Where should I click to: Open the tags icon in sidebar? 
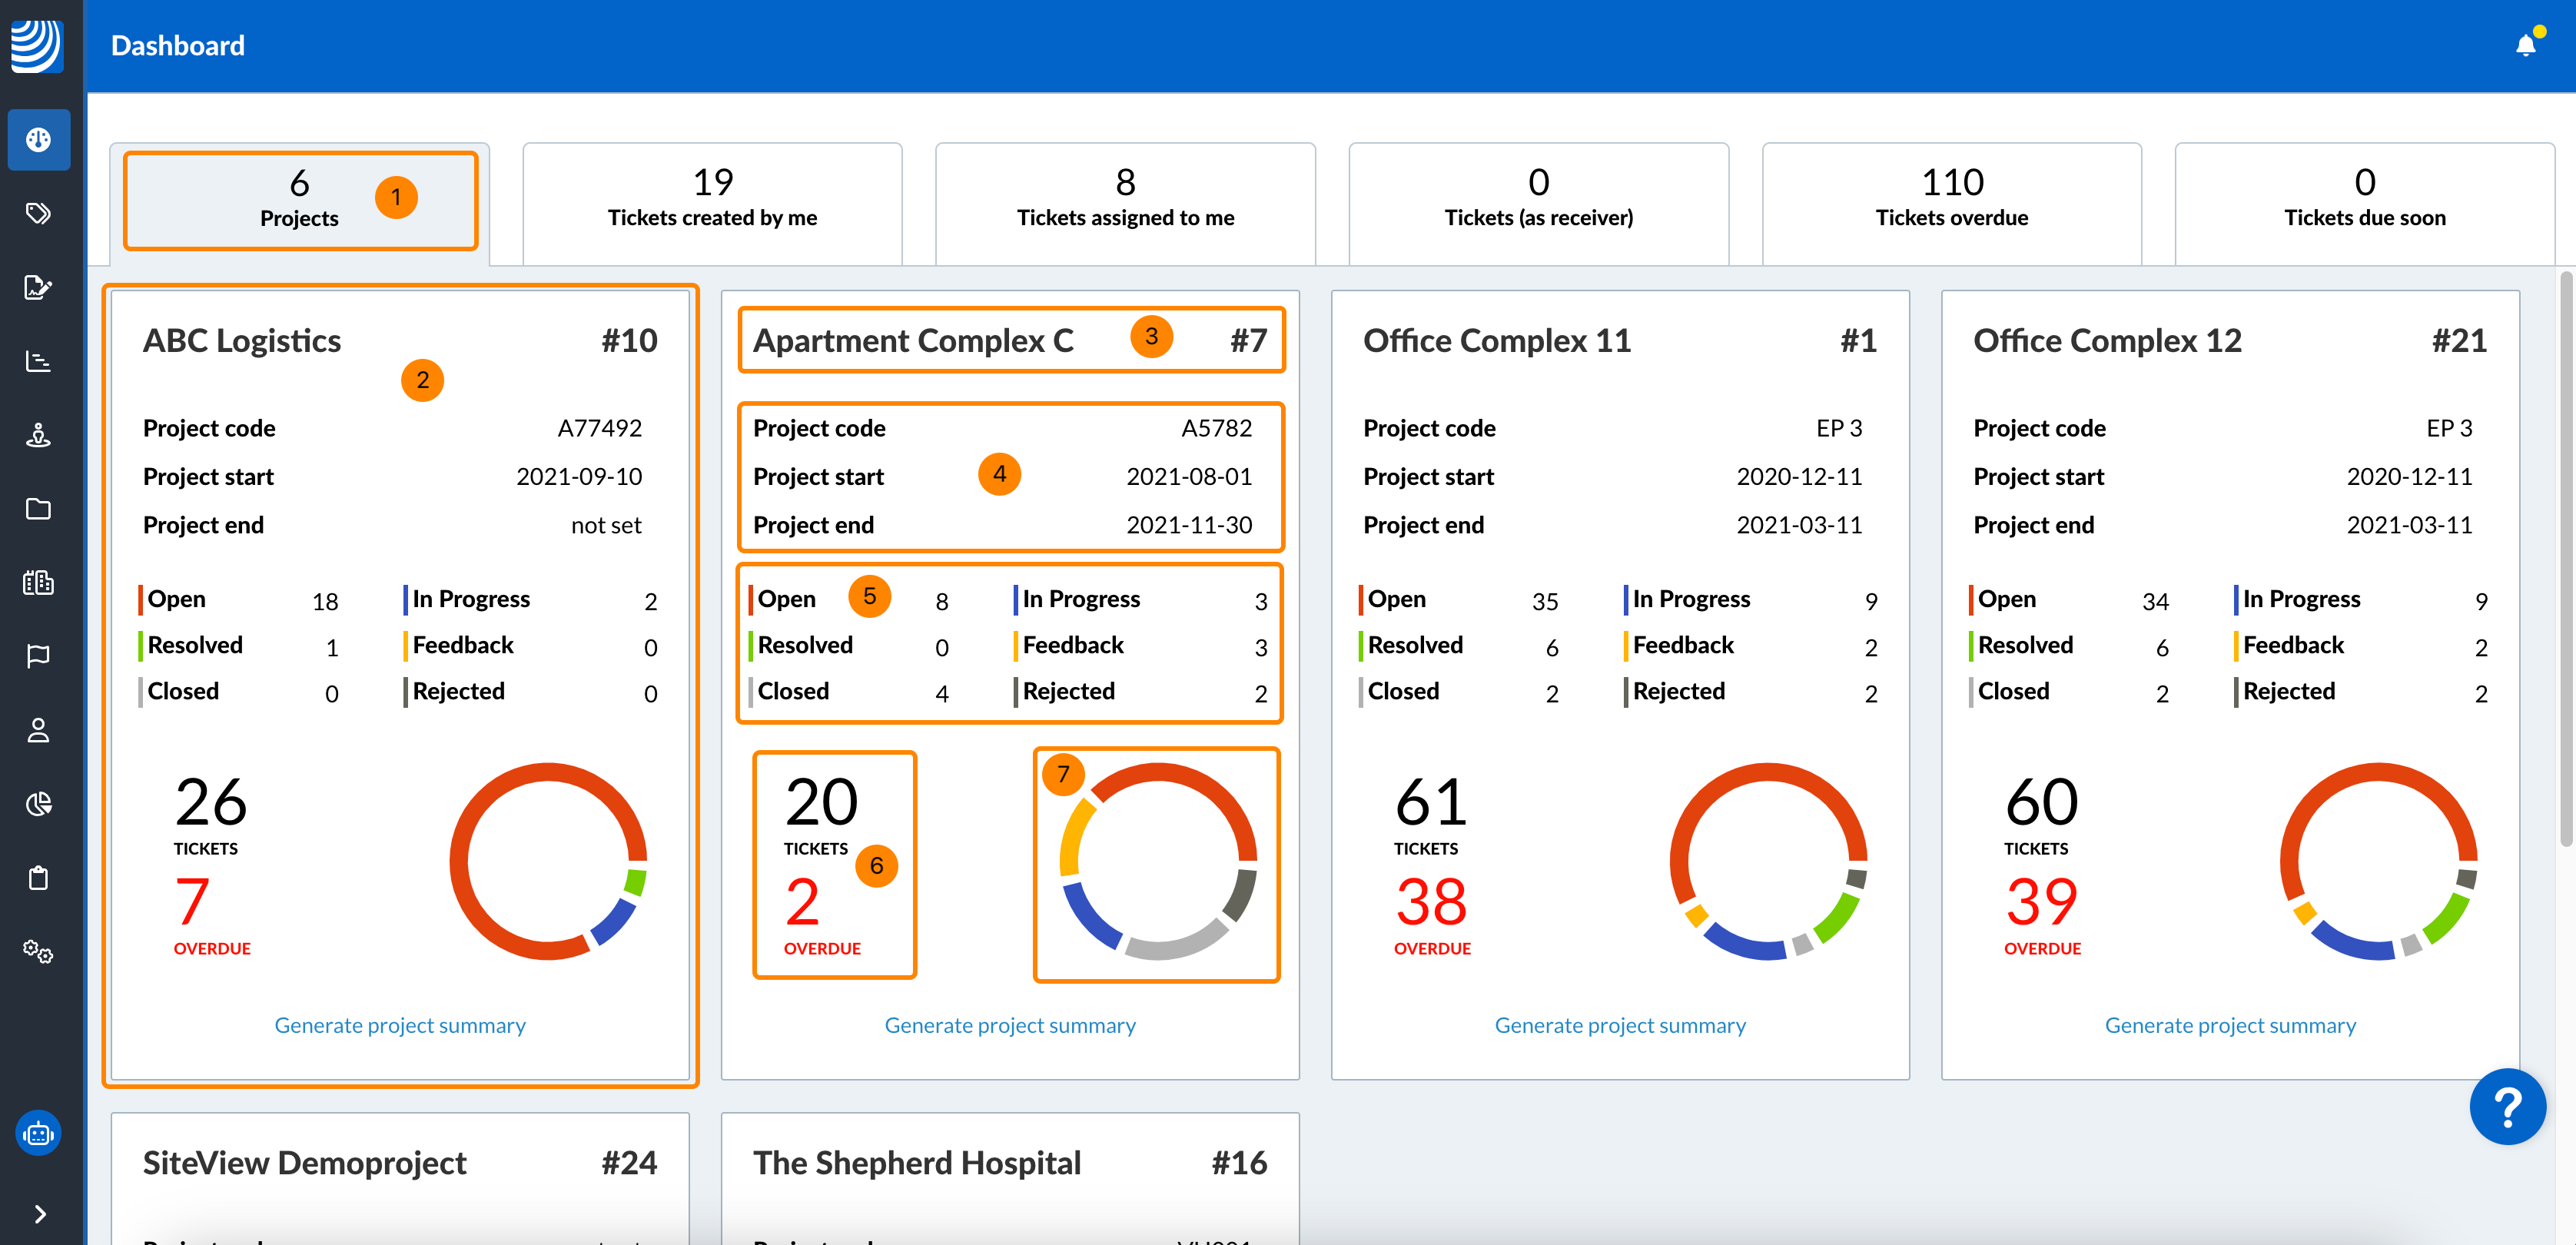[38, 213]
